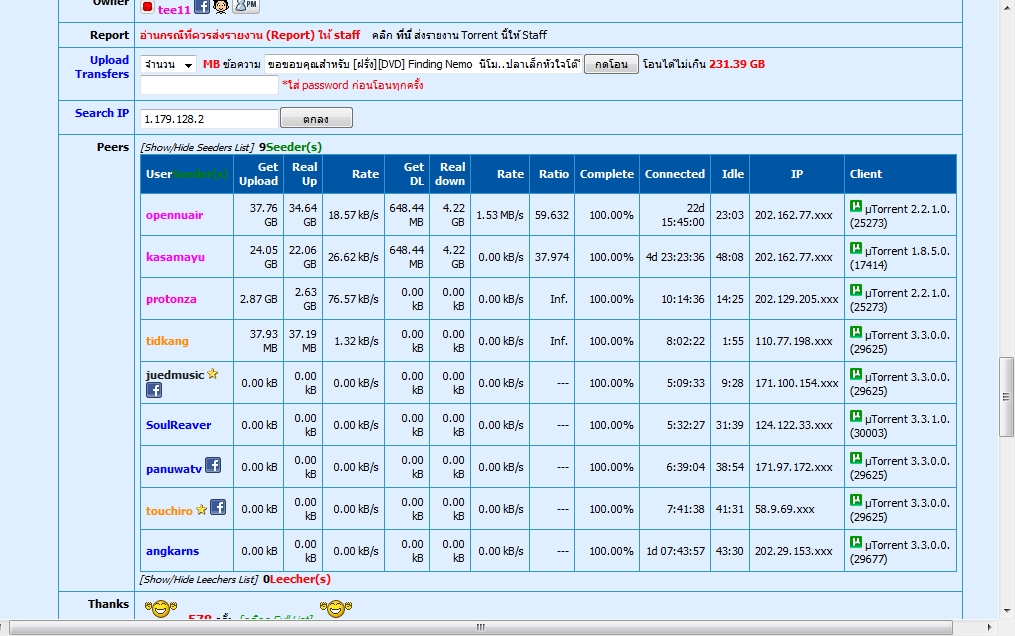Image resolution: width=1015 pixels, height=636 pixels.
Task: Click the µTorrent icon in panuwatv's row
Action: (x=856, y=459)
